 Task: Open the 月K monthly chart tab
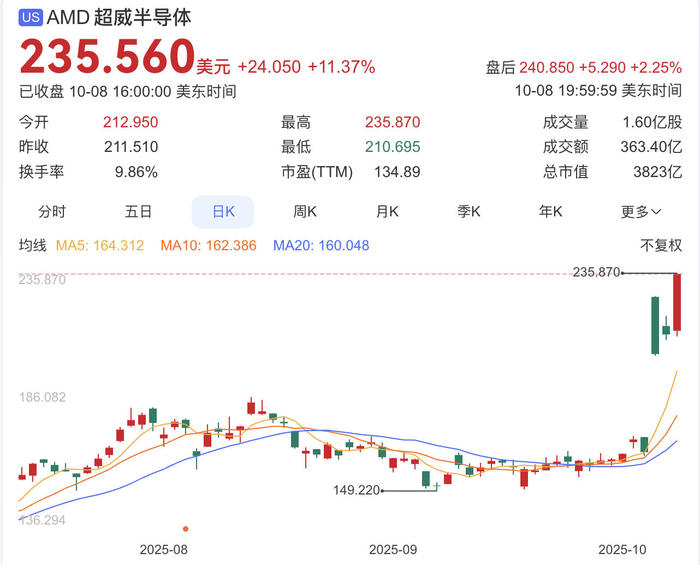[387, 212]
